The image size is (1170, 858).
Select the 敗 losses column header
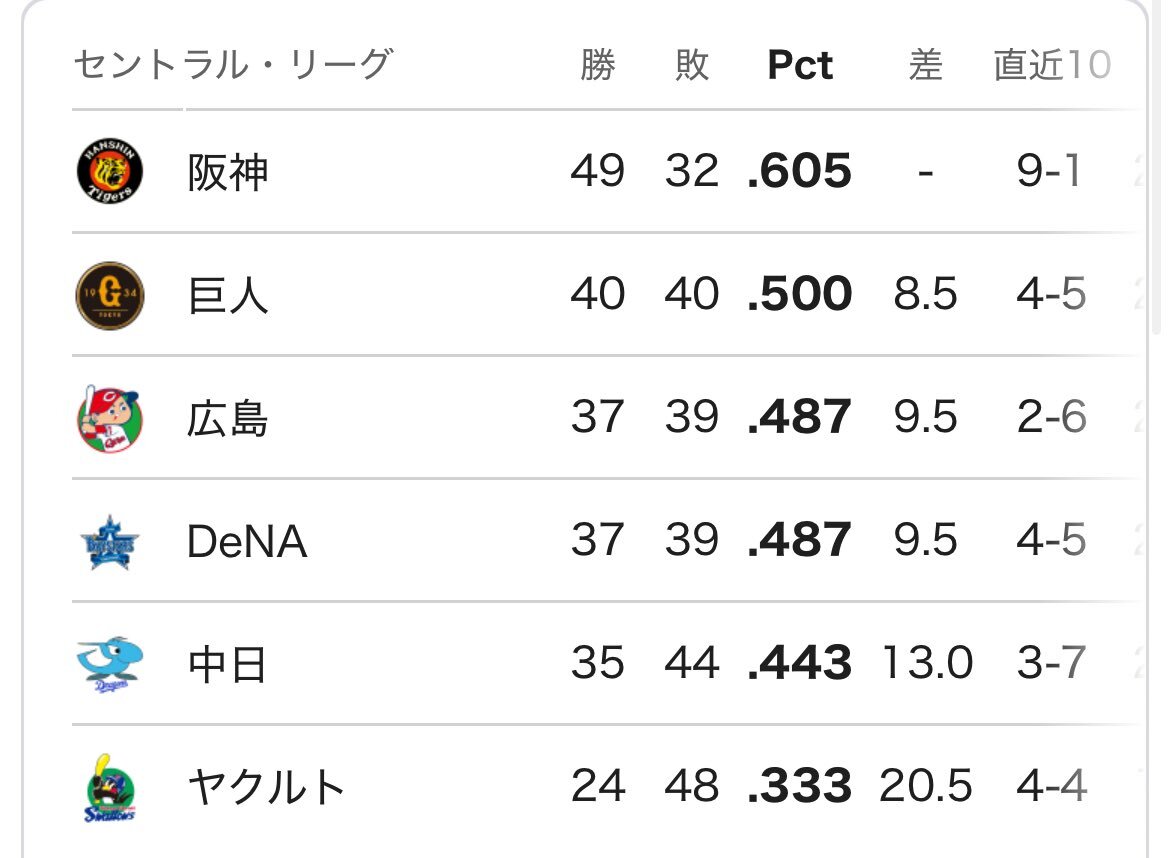coord(692,65)
